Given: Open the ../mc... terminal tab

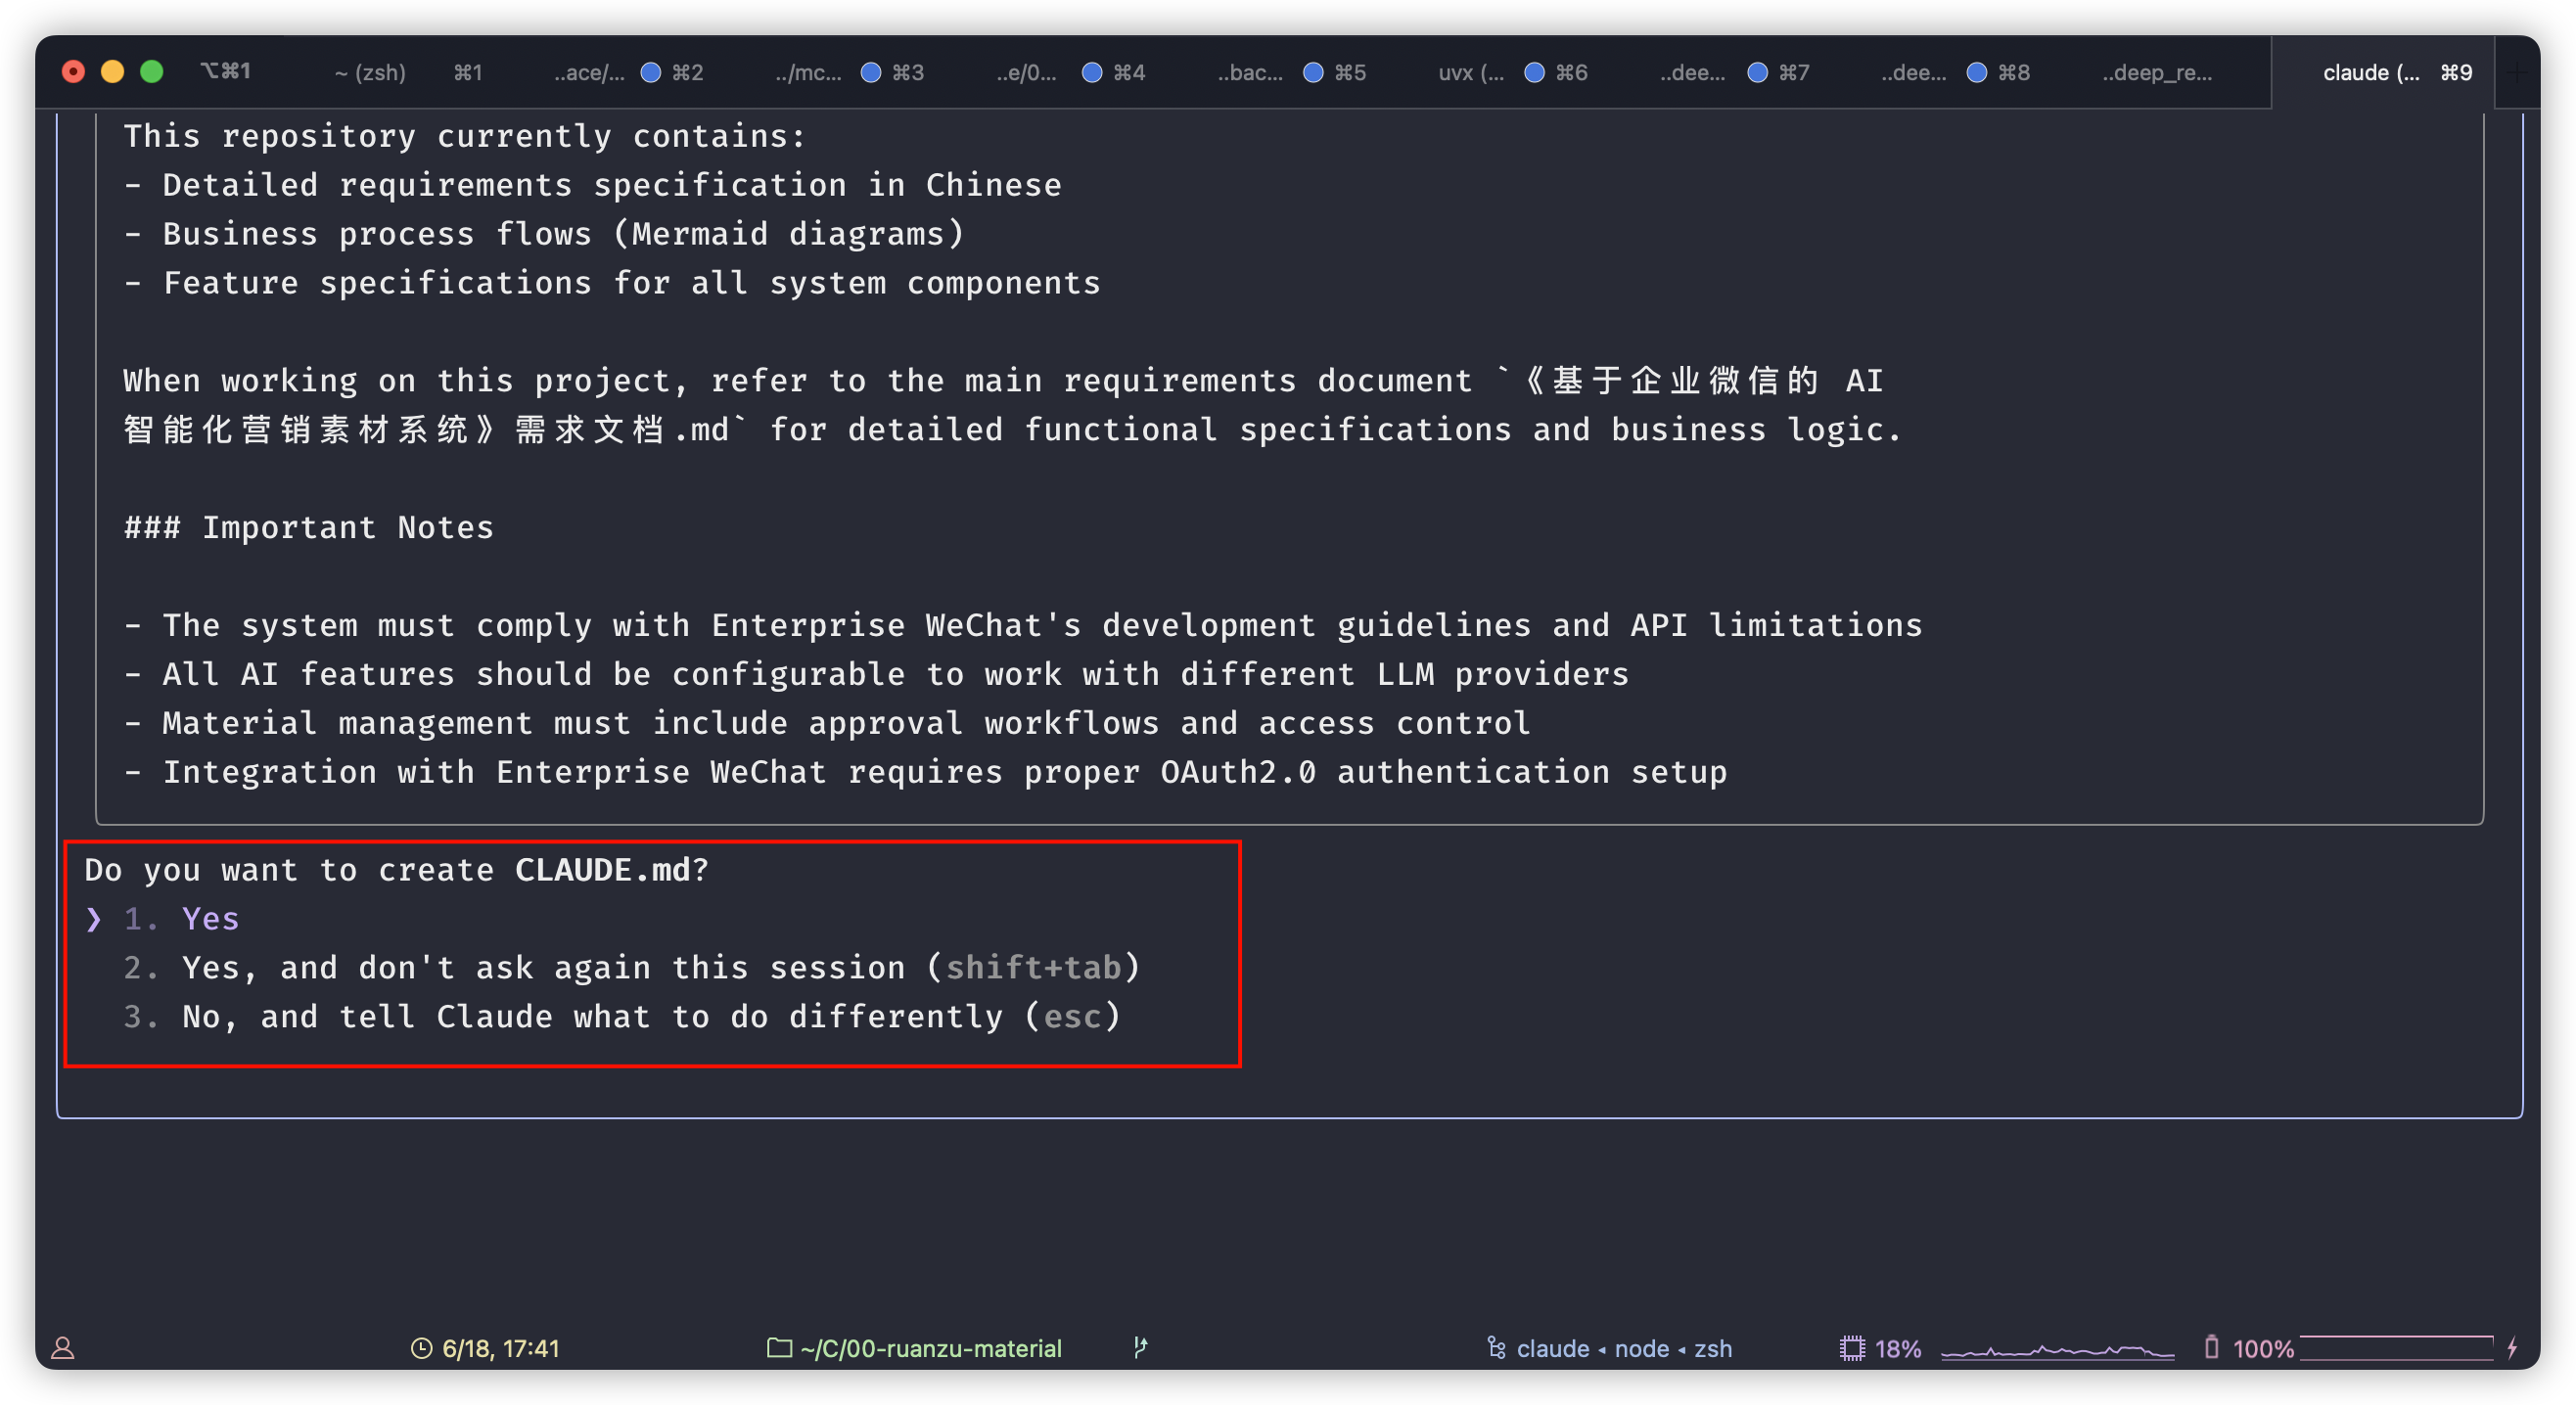Looking at the screenshot, I should click(808, 72).
